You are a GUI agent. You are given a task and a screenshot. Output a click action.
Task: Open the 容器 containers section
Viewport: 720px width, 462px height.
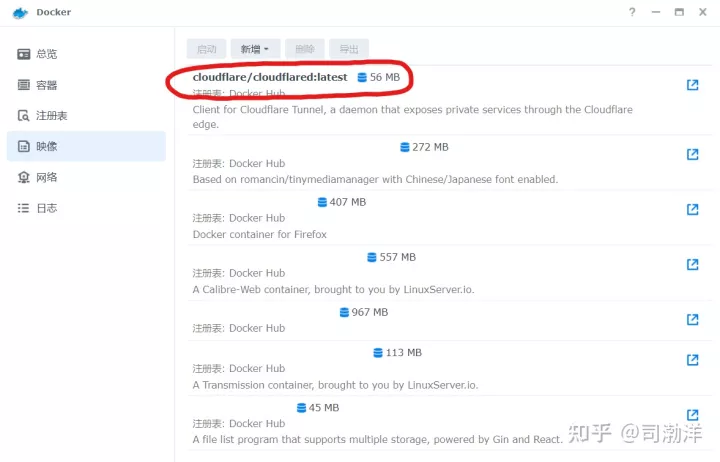point(86,85)
